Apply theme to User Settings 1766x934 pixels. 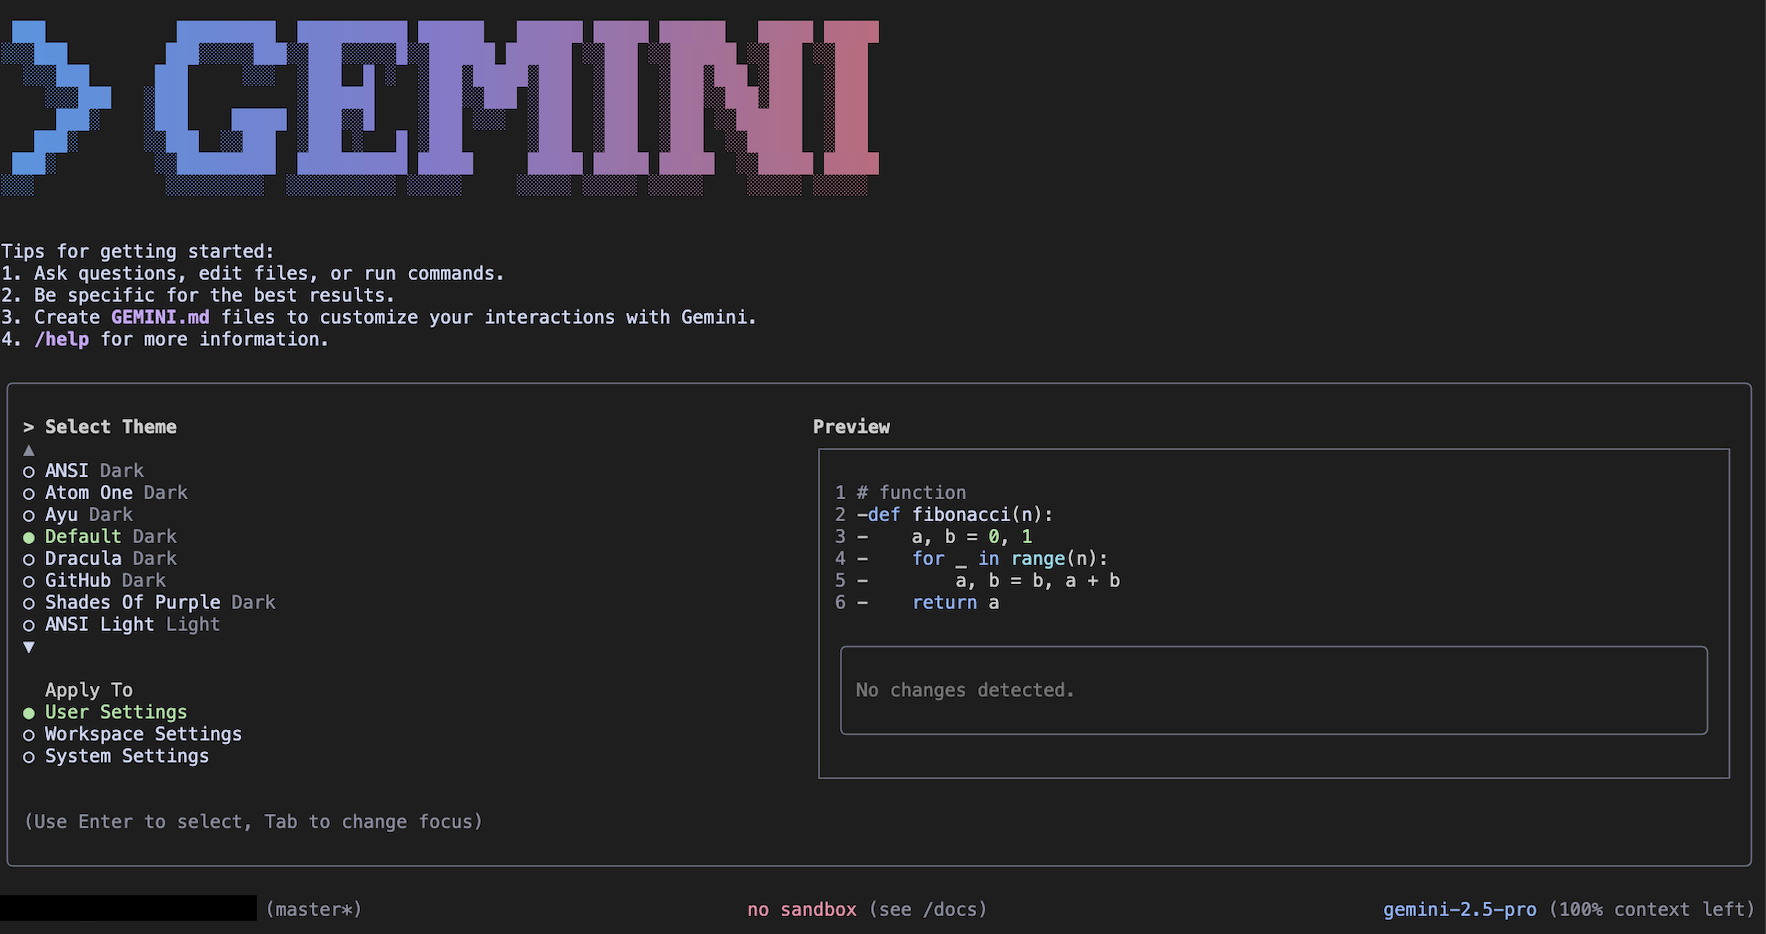tap(105, 713)
